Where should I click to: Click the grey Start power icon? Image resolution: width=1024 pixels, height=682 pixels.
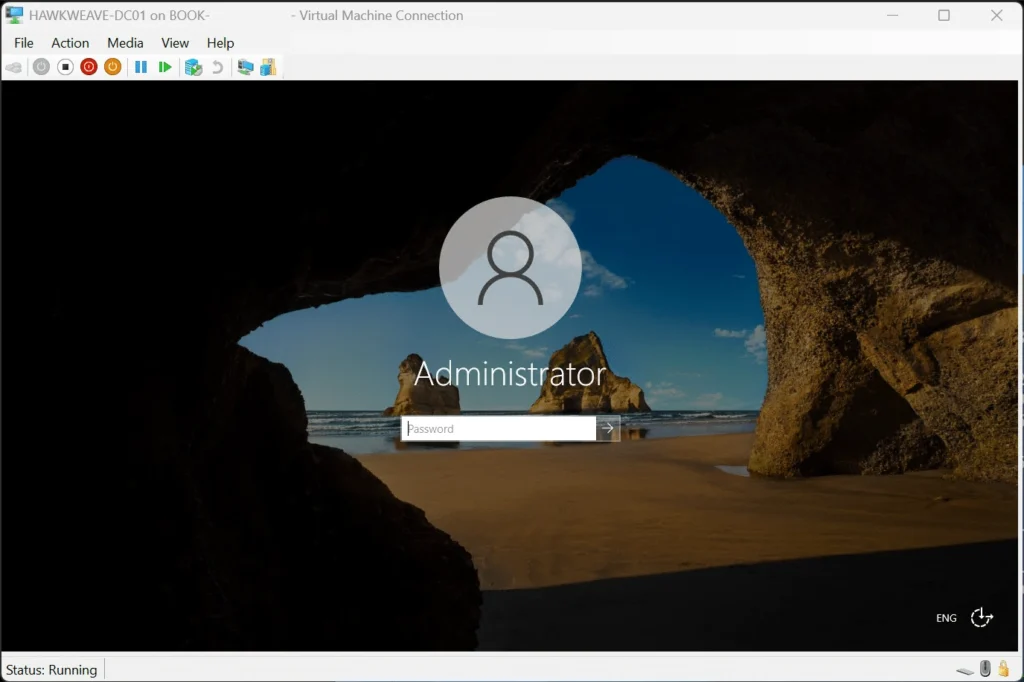click(x=41, y=67)
